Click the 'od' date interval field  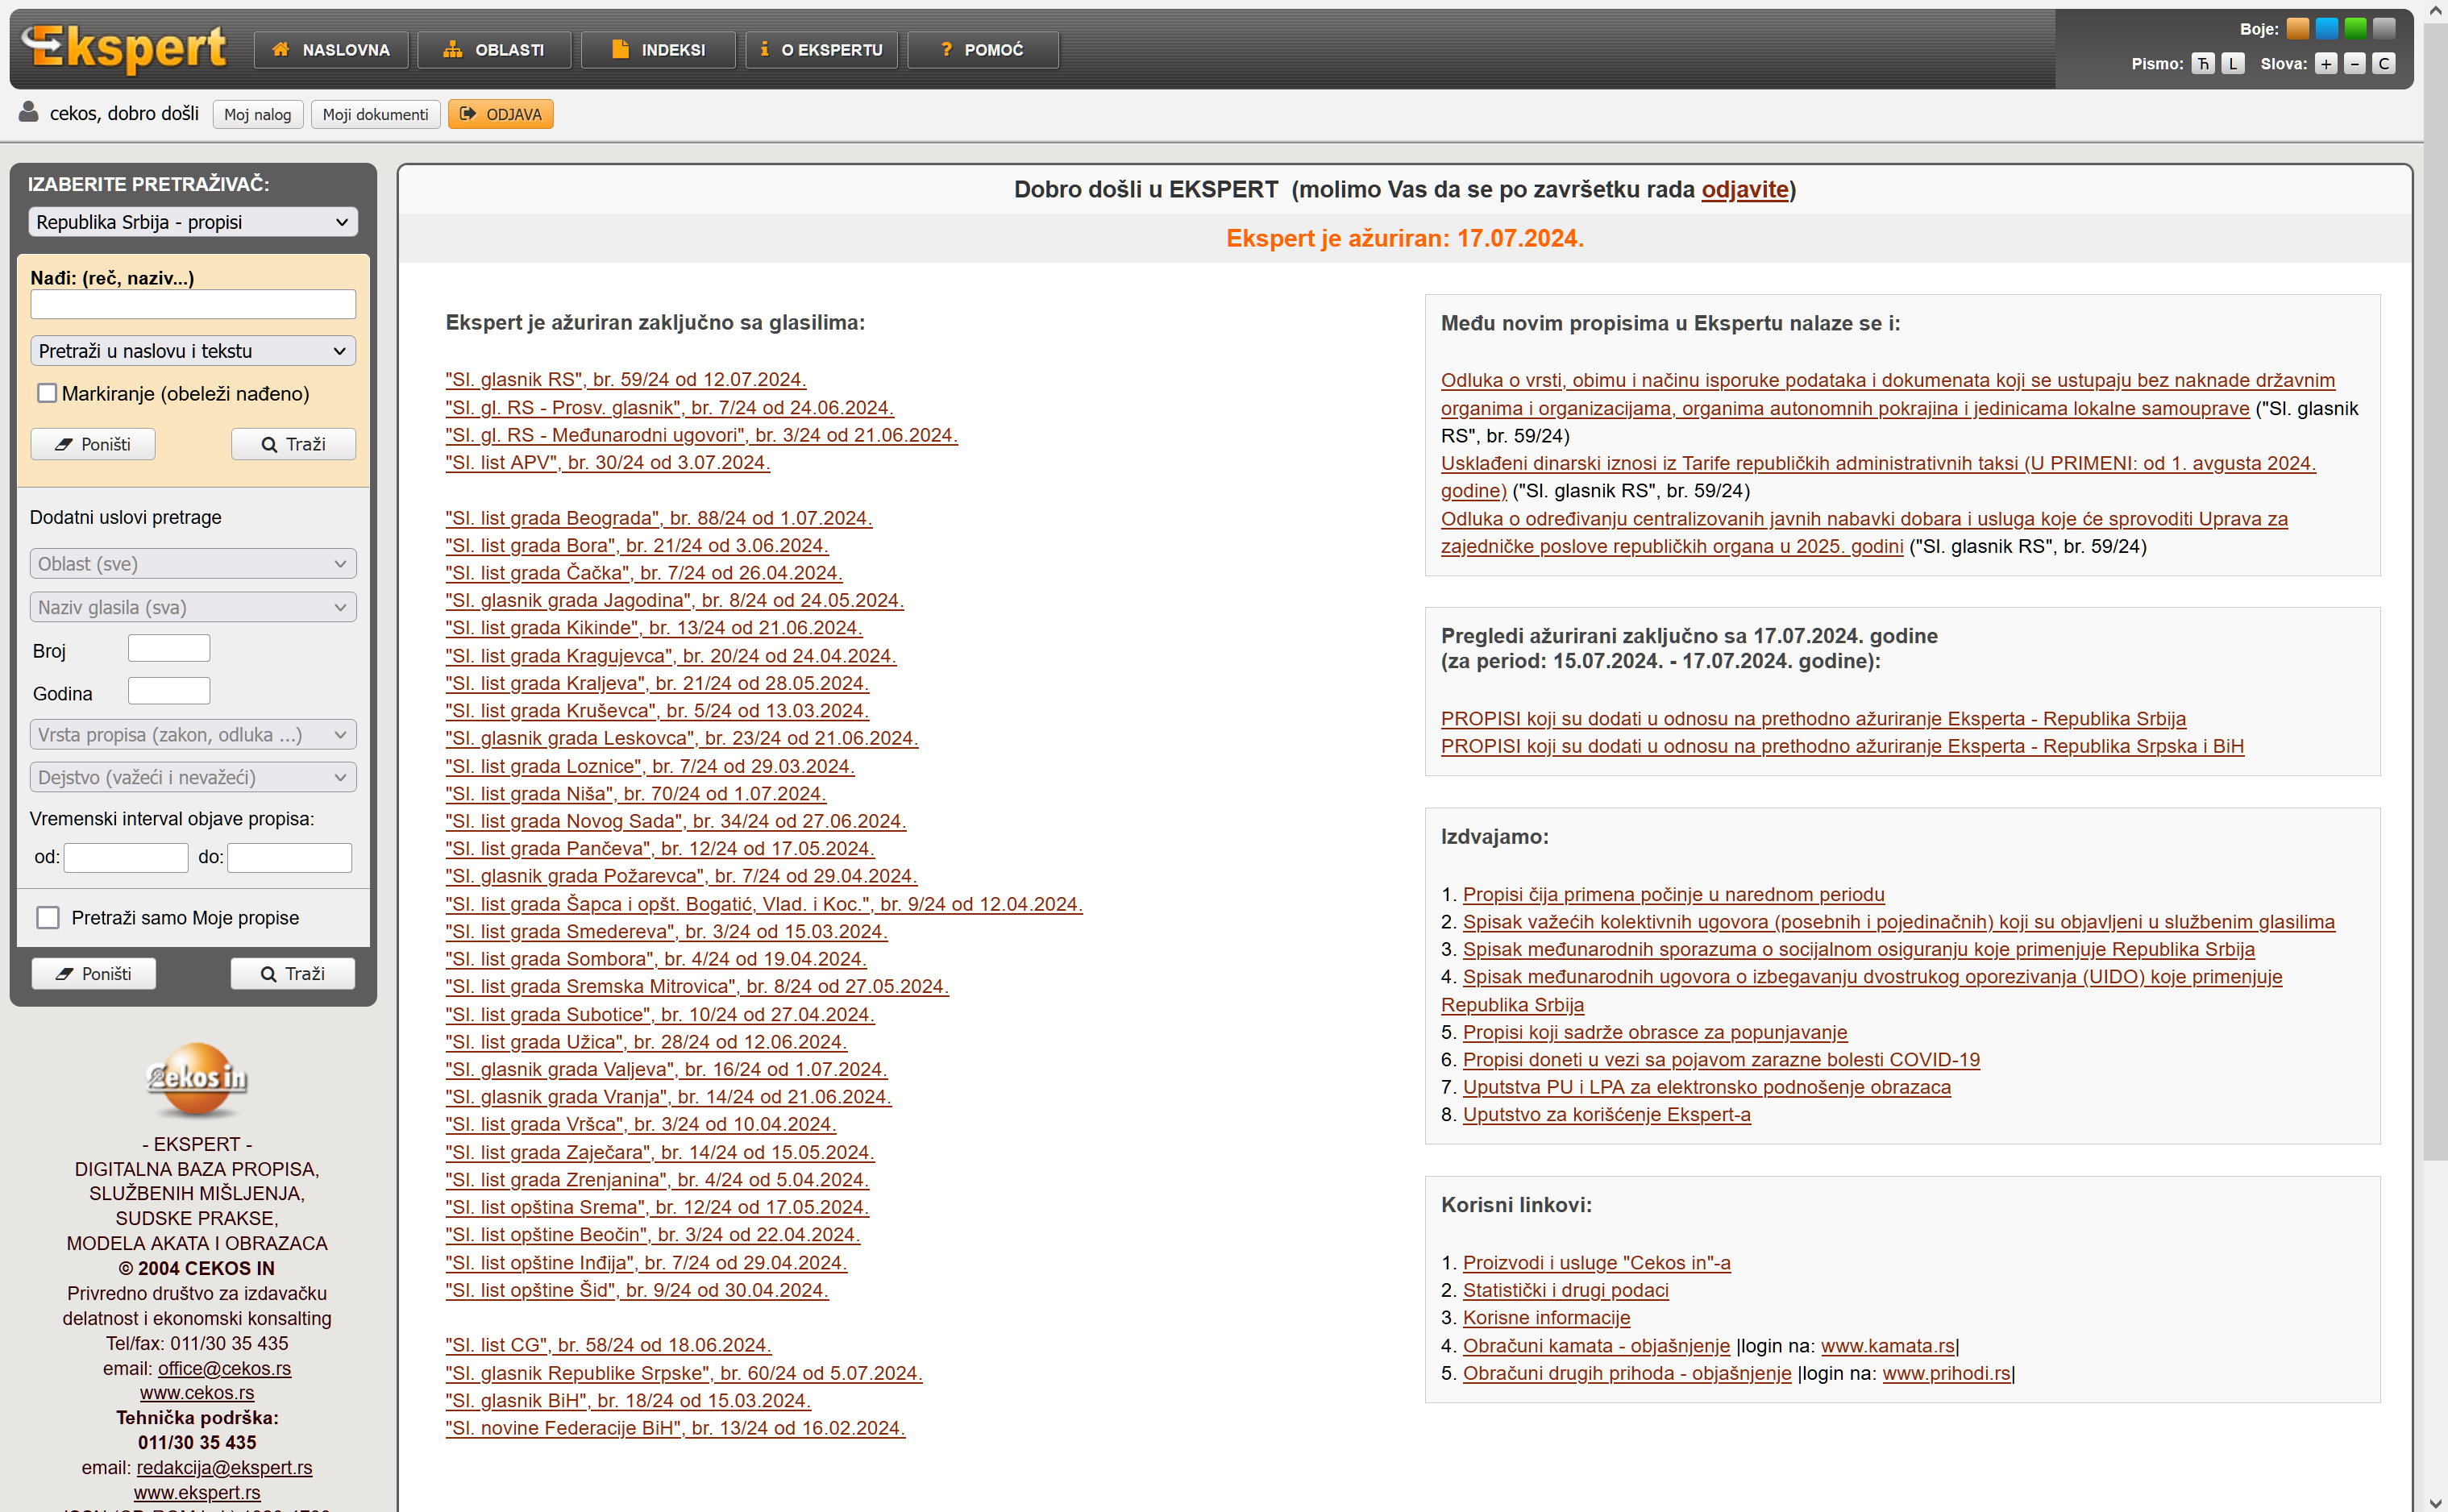(x=126, y=857)
